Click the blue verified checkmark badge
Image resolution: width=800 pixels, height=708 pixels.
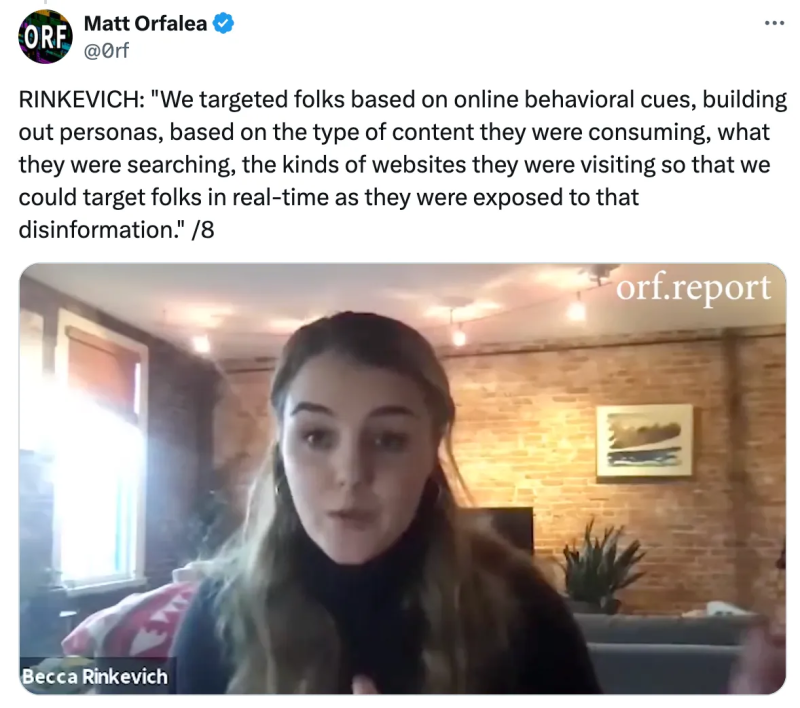coord(223,23)
